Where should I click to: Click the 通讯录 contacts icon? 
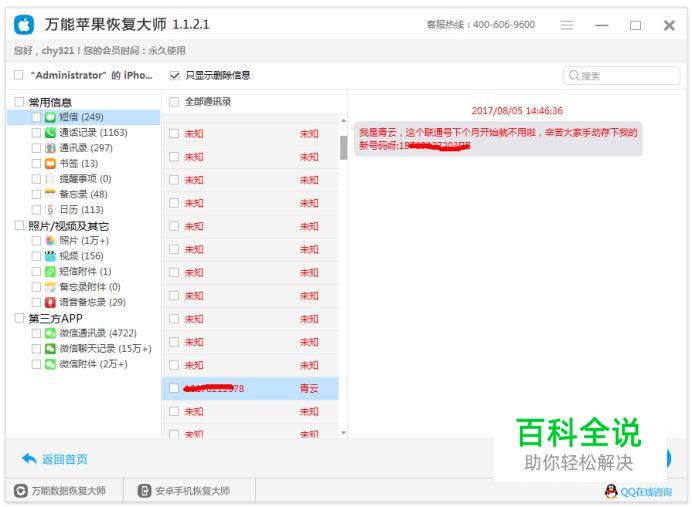pos(50,148)
